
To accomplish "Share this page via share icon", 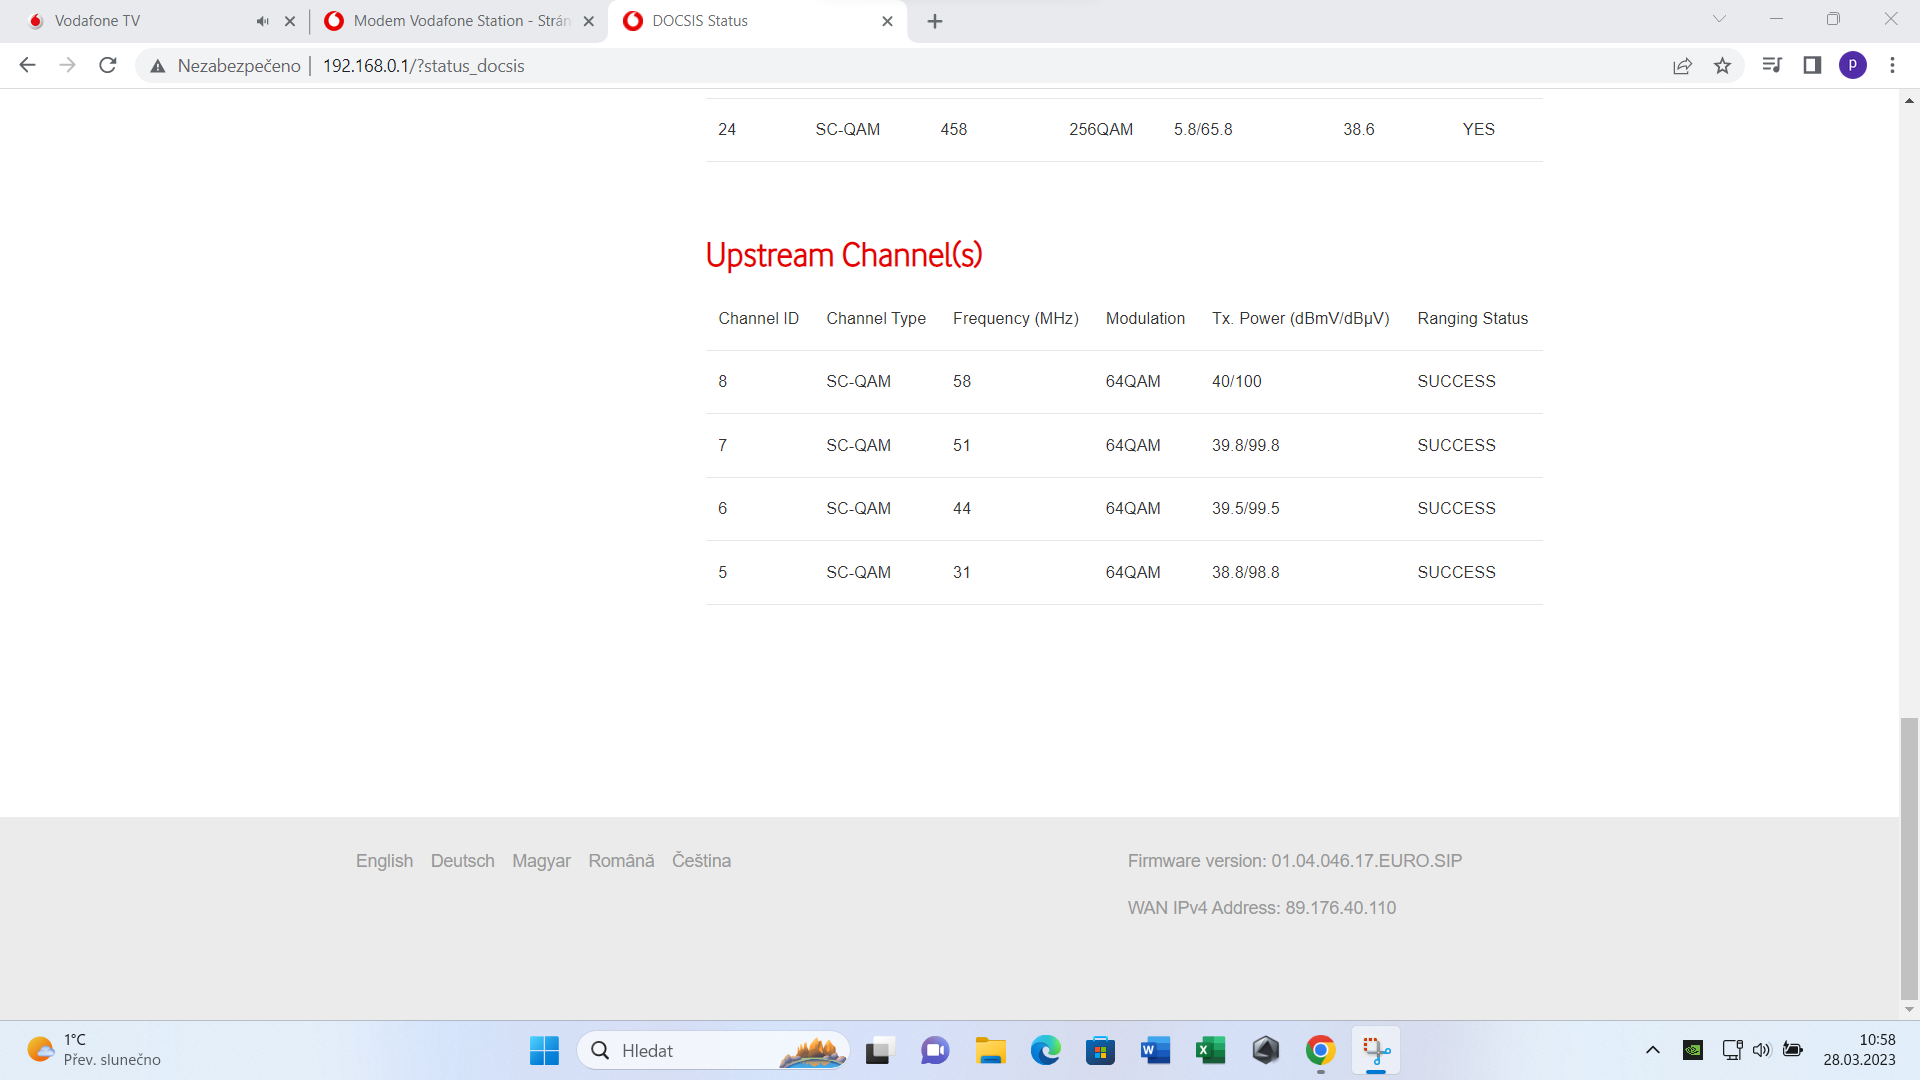I will (x=1682, y=66).
